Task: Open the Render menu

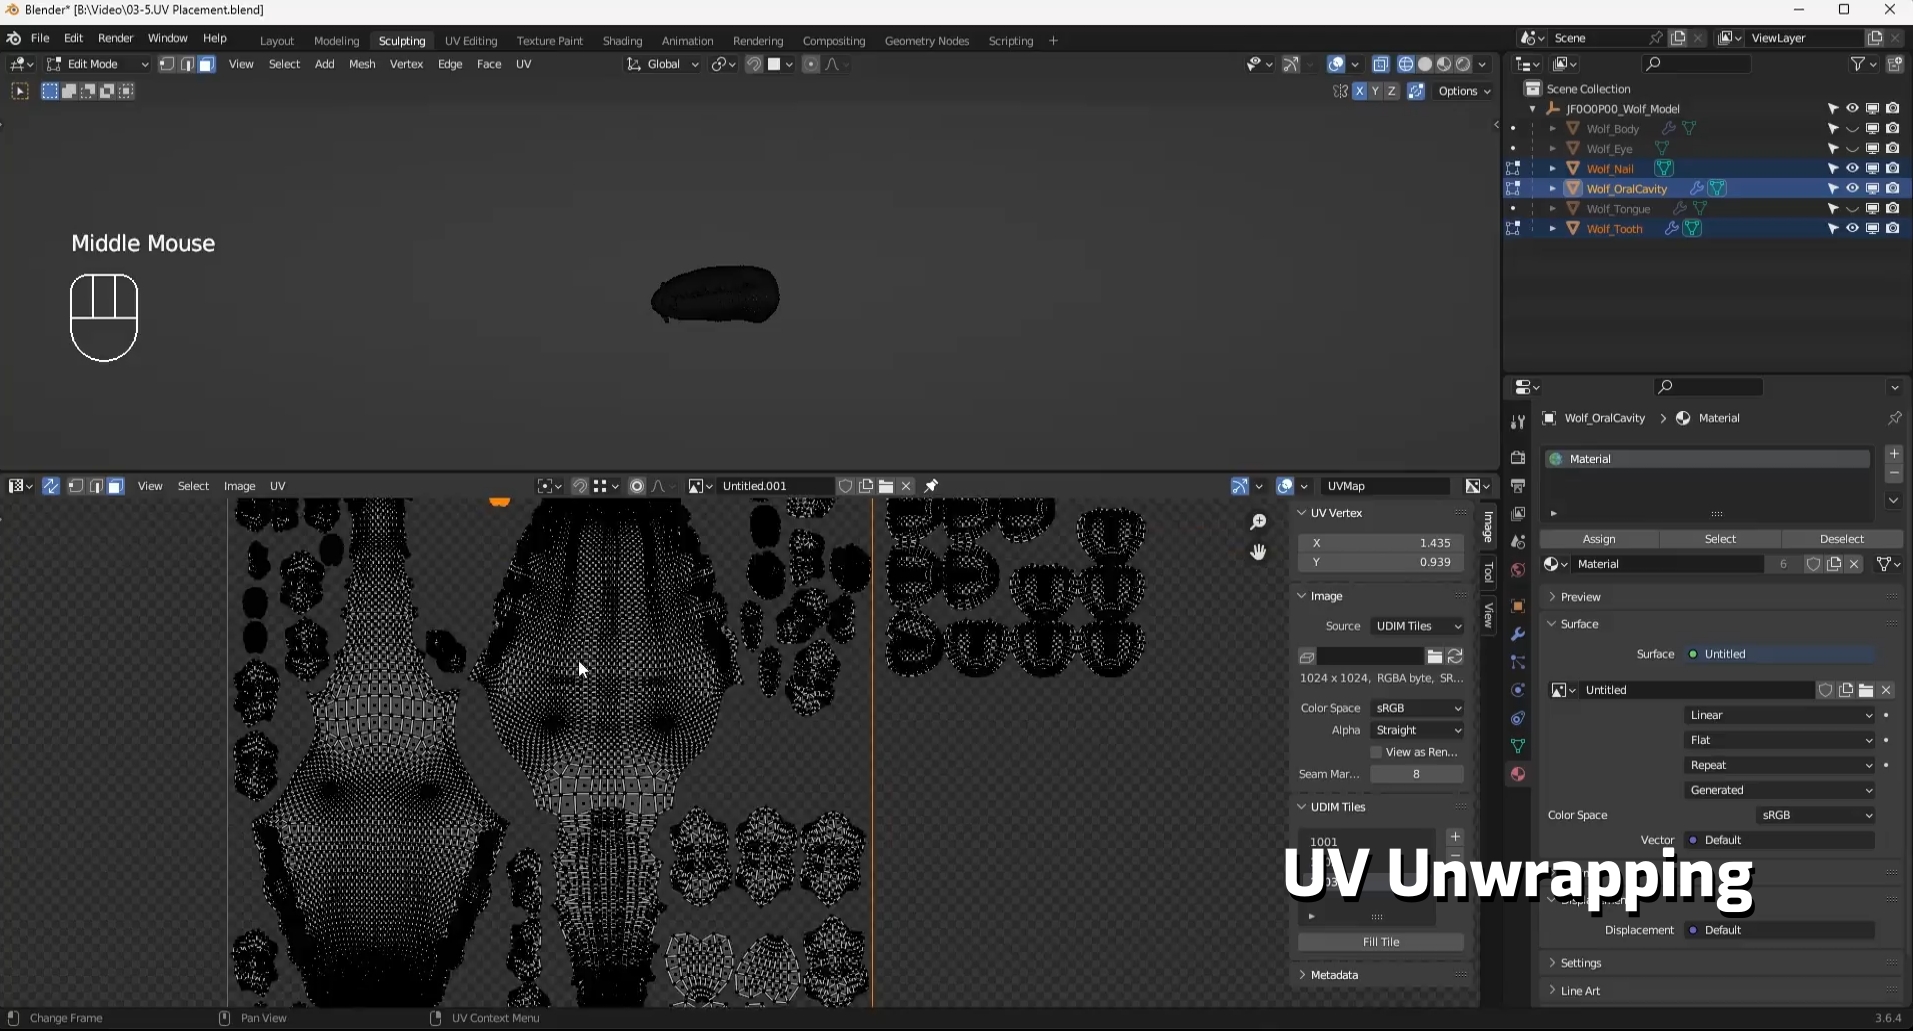Action: [x=115, y=38]
